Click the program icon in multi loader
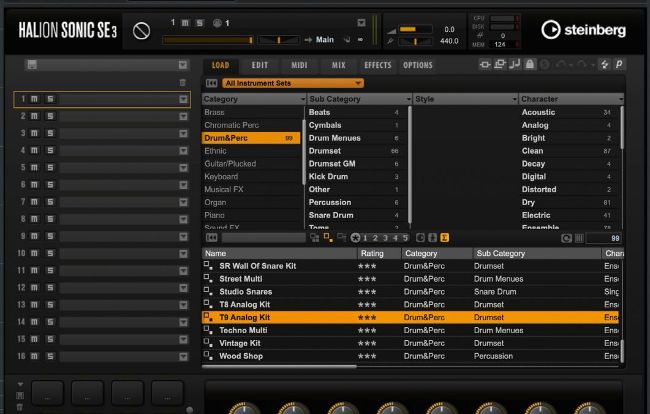The height and width of the screenshot is (414, 650). tap(32, 65)
